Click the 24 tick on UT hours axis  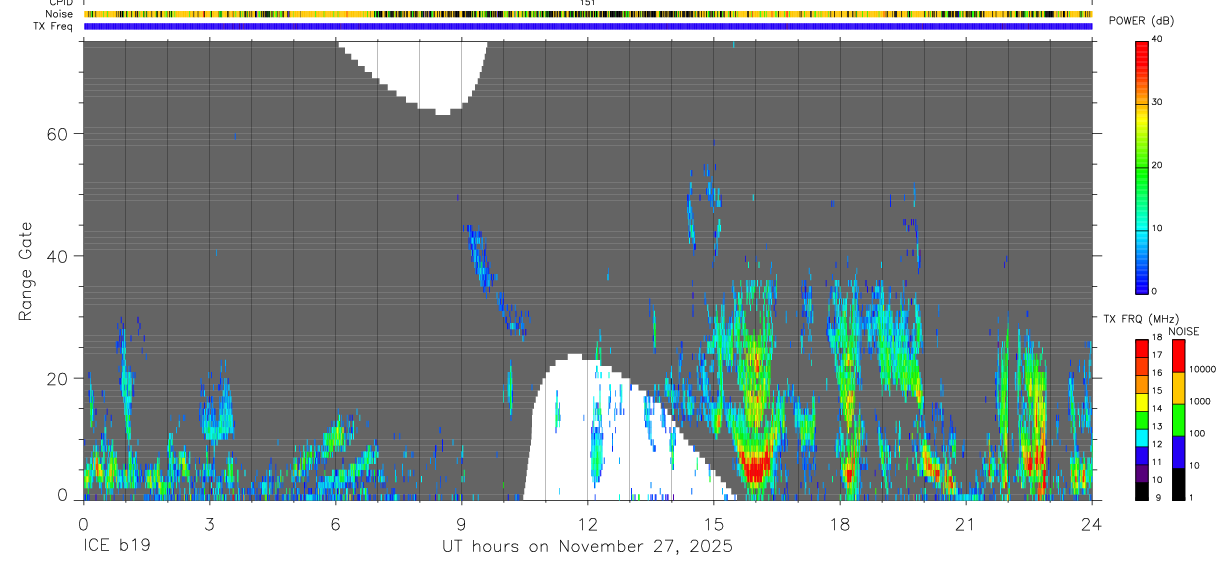[x=1092, y=523]
